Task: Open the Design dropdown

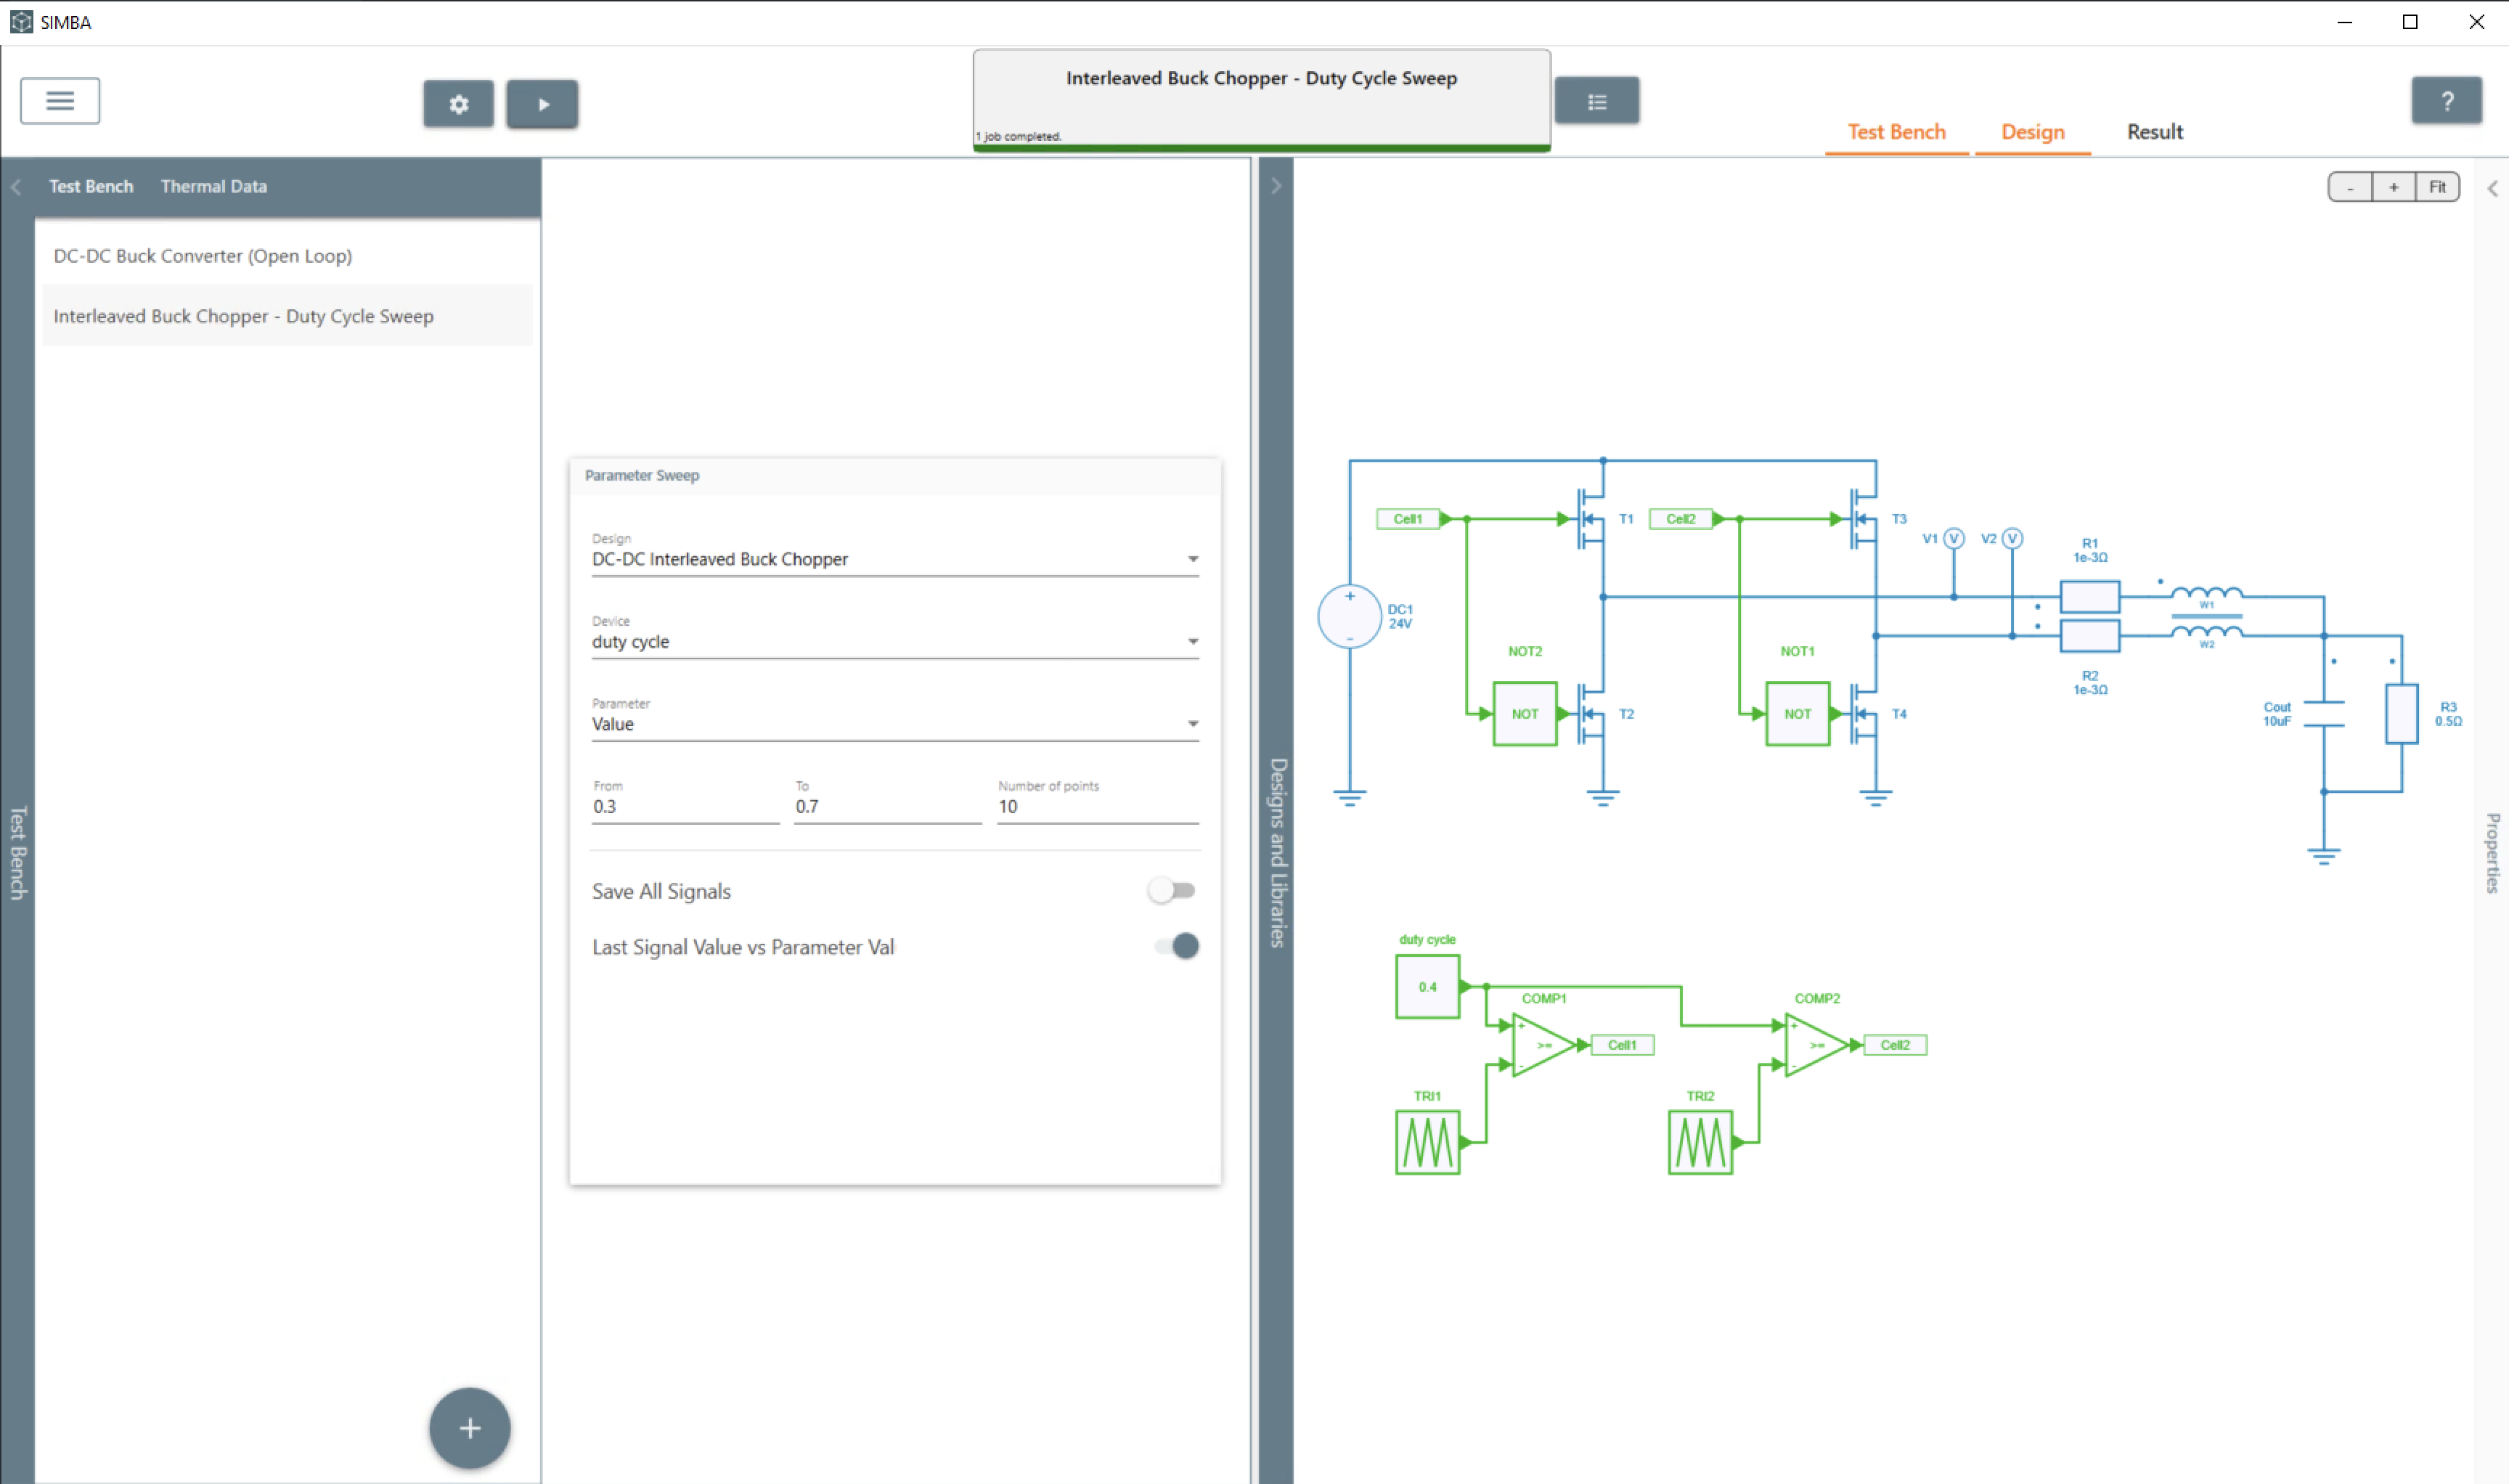Action: pos(895,559)
